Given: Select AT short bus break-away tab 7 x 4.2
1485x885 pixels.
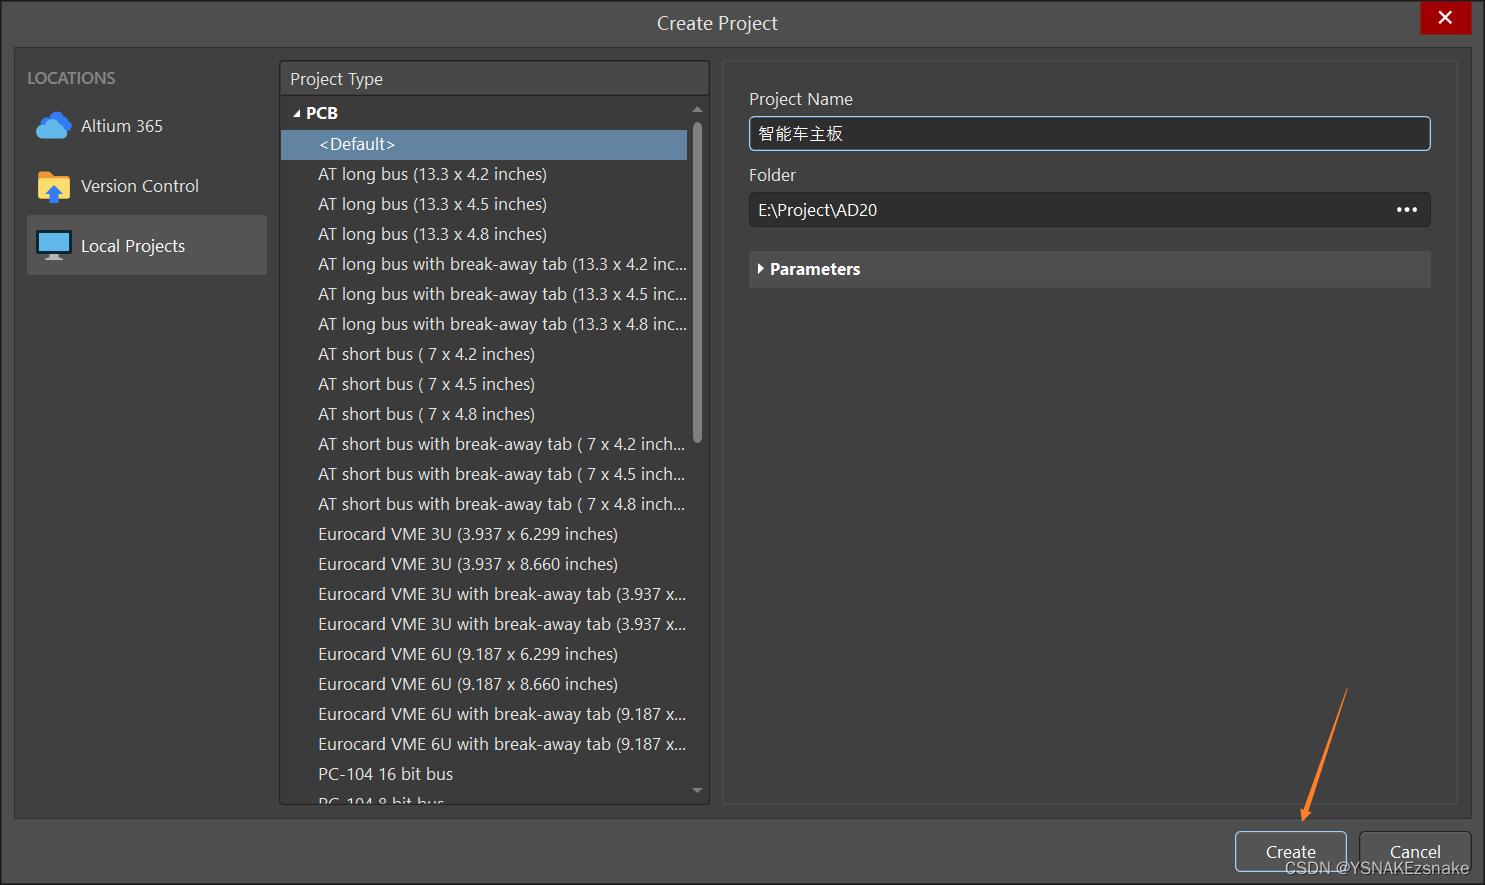Looking at the screenshot, I should coord(484,444).
